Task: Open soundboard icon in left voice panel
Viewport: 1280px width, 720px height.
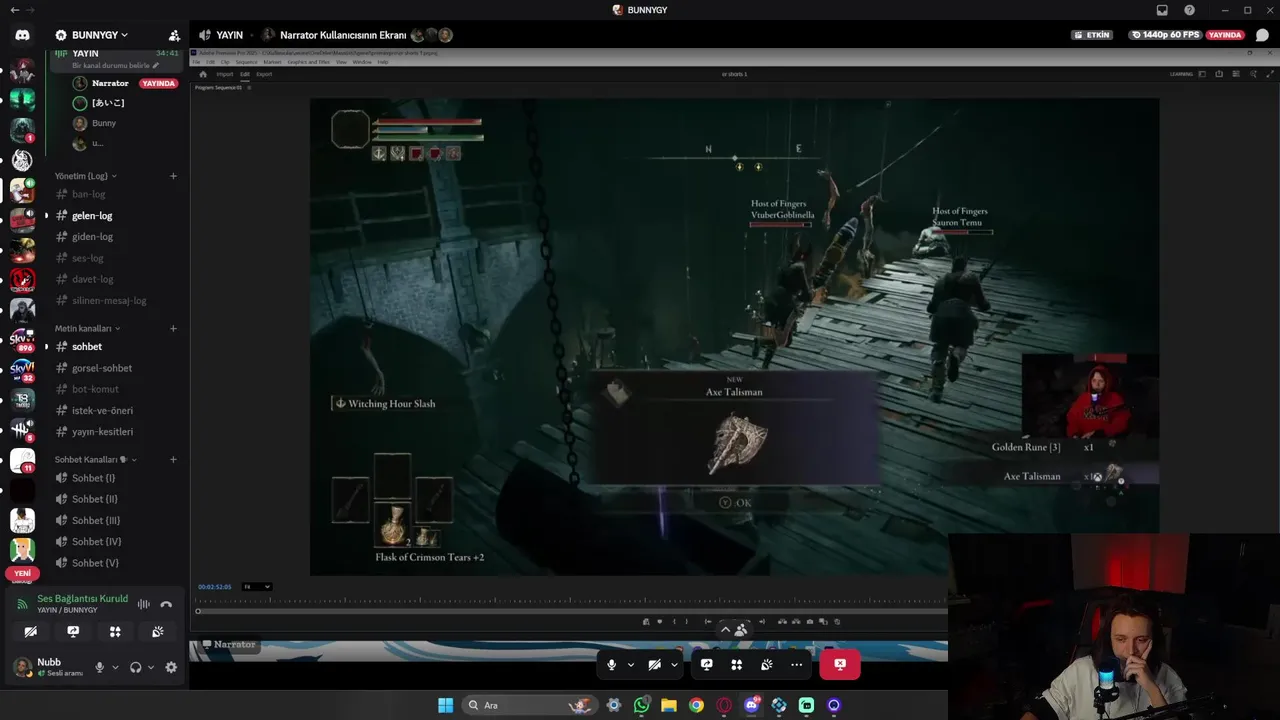Action: [x=157, y=632]
